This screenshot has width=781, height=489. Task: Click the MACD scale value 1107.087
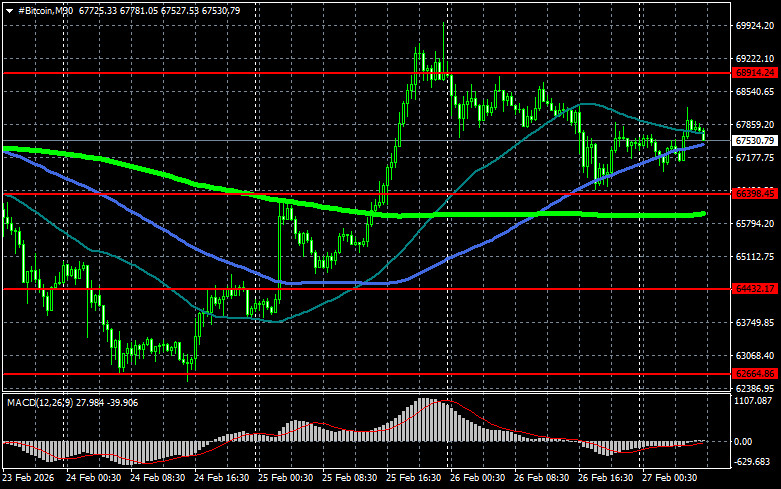pyautogui.click(x=753, y=400)
